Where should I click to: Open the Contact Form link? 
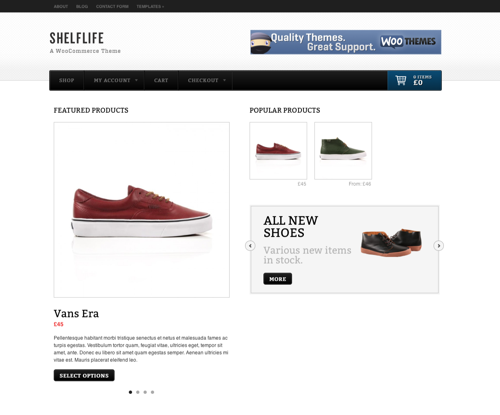pos(112,6)
